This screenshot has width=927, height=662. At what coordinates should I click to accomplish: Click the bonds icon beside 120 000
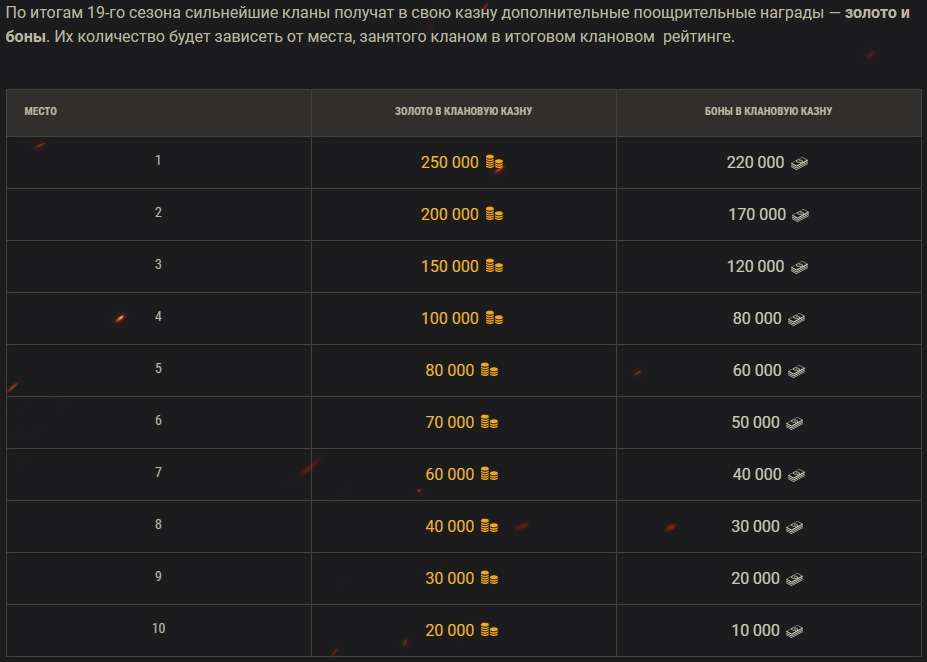(x=799, y=267)
